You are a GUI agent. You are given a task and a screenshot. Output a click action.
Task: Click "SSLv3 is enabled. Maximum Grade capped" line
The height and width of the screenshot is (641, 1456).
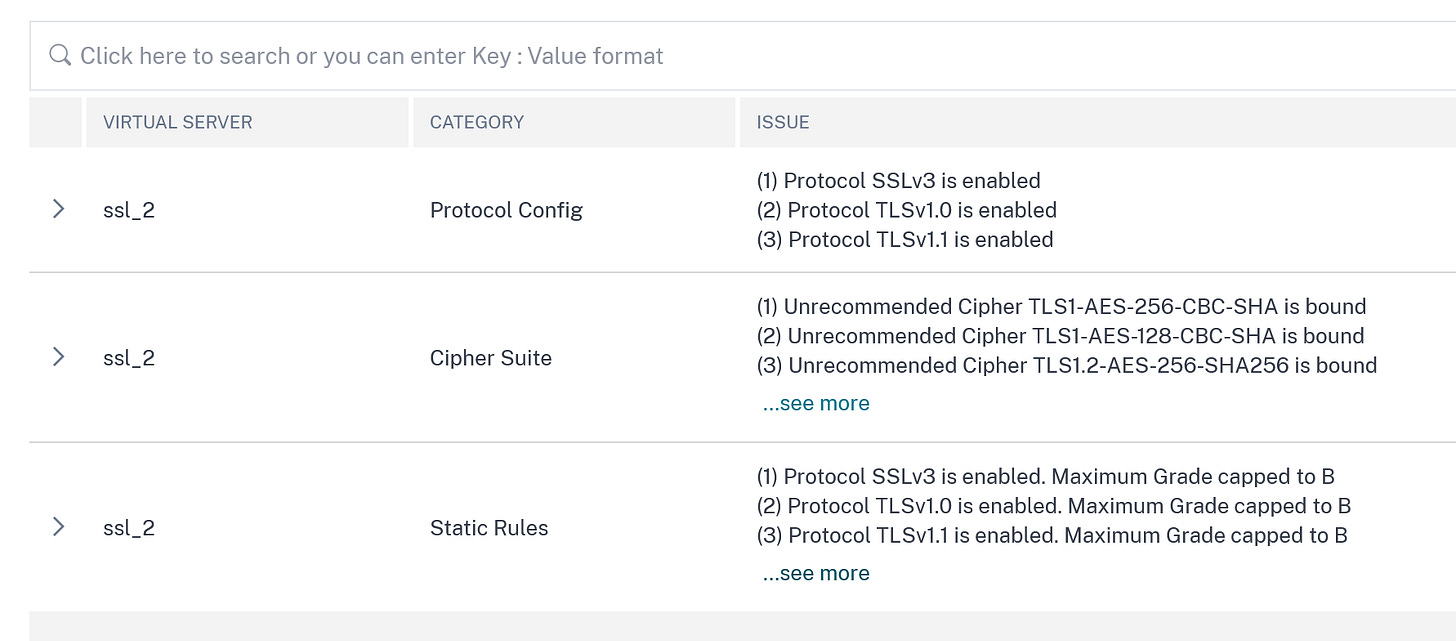coord(1046,476)
